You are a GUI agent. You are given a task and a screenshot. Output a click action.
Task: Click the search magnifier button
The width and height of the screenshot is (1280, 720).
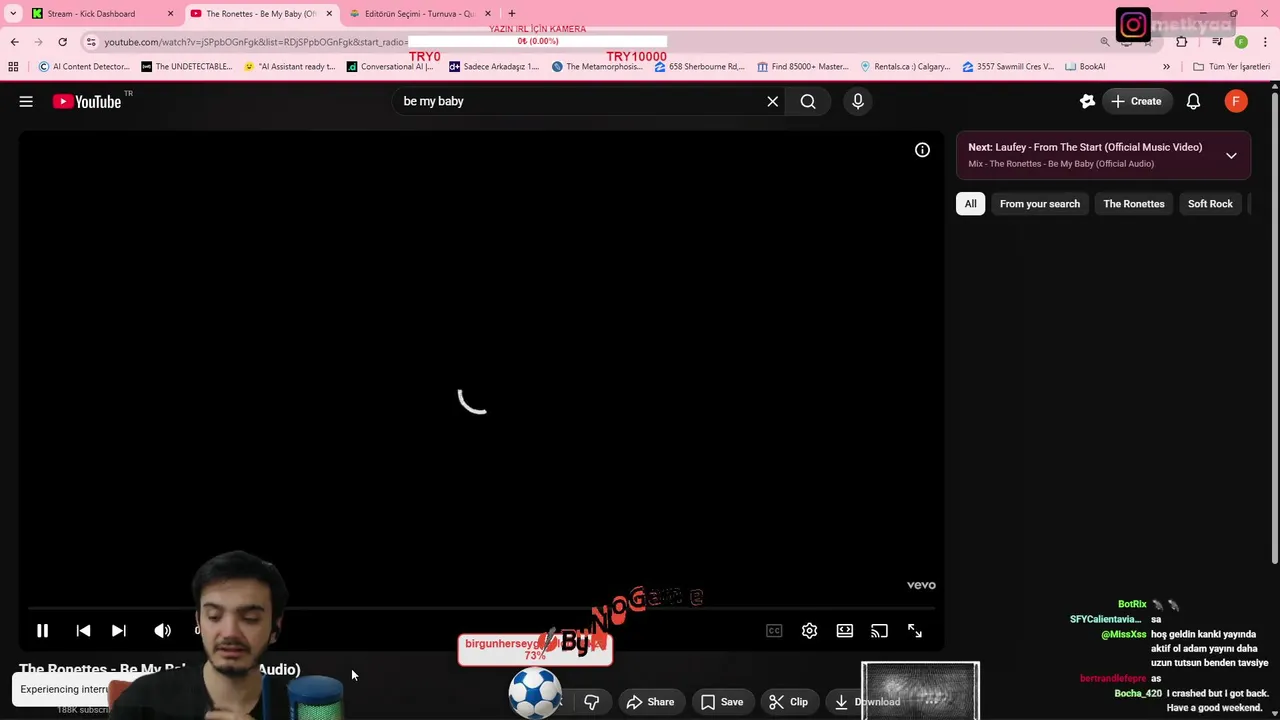(808, 101)
